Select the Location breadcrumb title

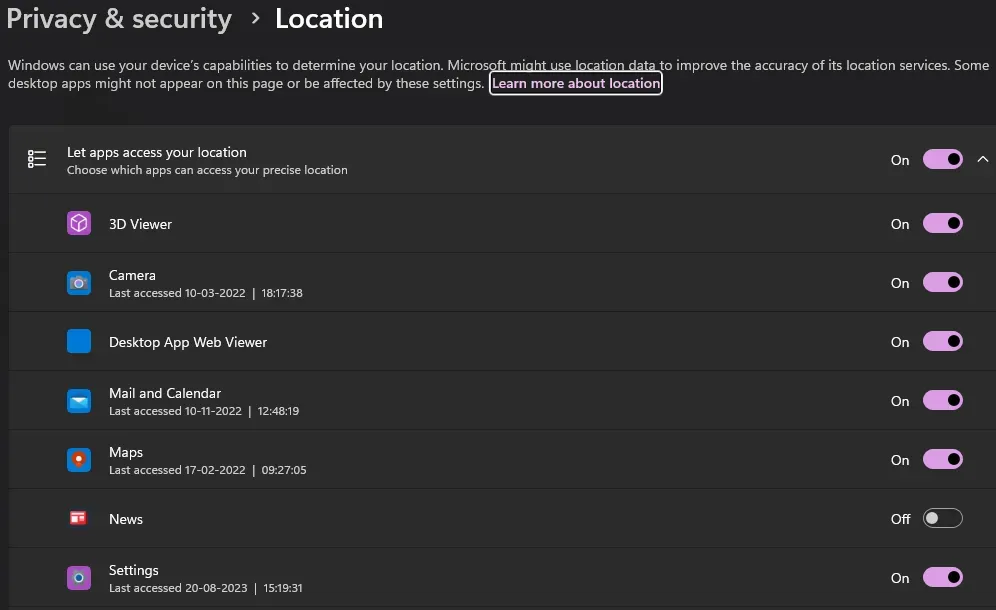(329, 19)
